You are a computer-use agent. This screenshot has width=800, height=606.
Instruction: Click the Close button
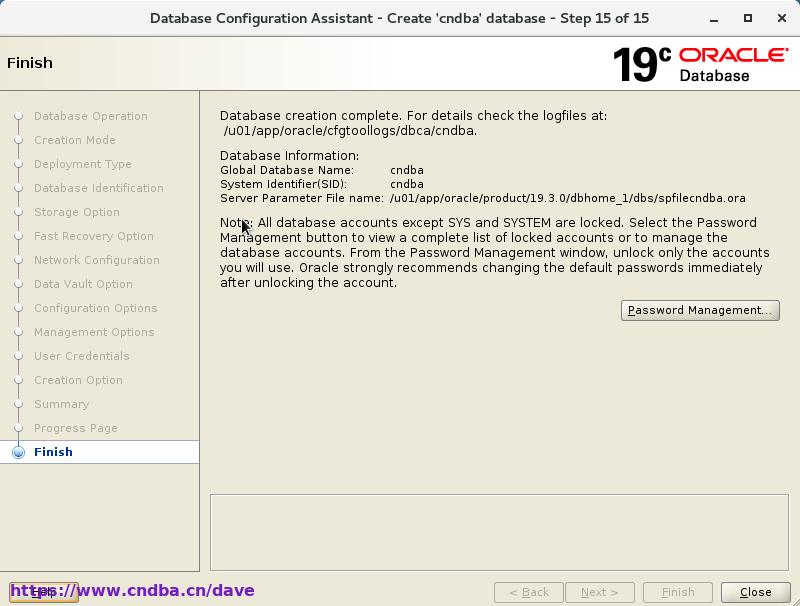755,592
